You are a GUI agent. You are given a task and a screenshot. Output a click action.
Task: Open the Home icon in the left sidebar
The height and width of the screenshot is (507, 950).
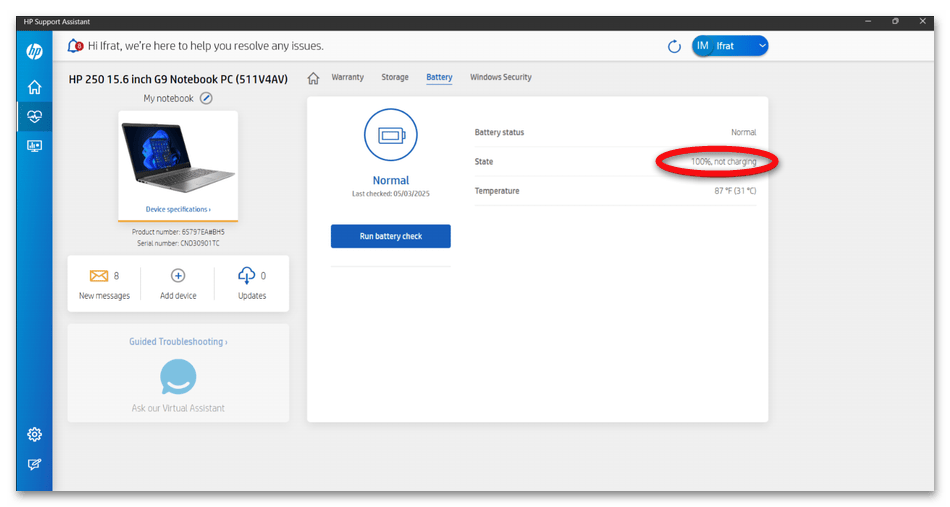click(35, 87)
